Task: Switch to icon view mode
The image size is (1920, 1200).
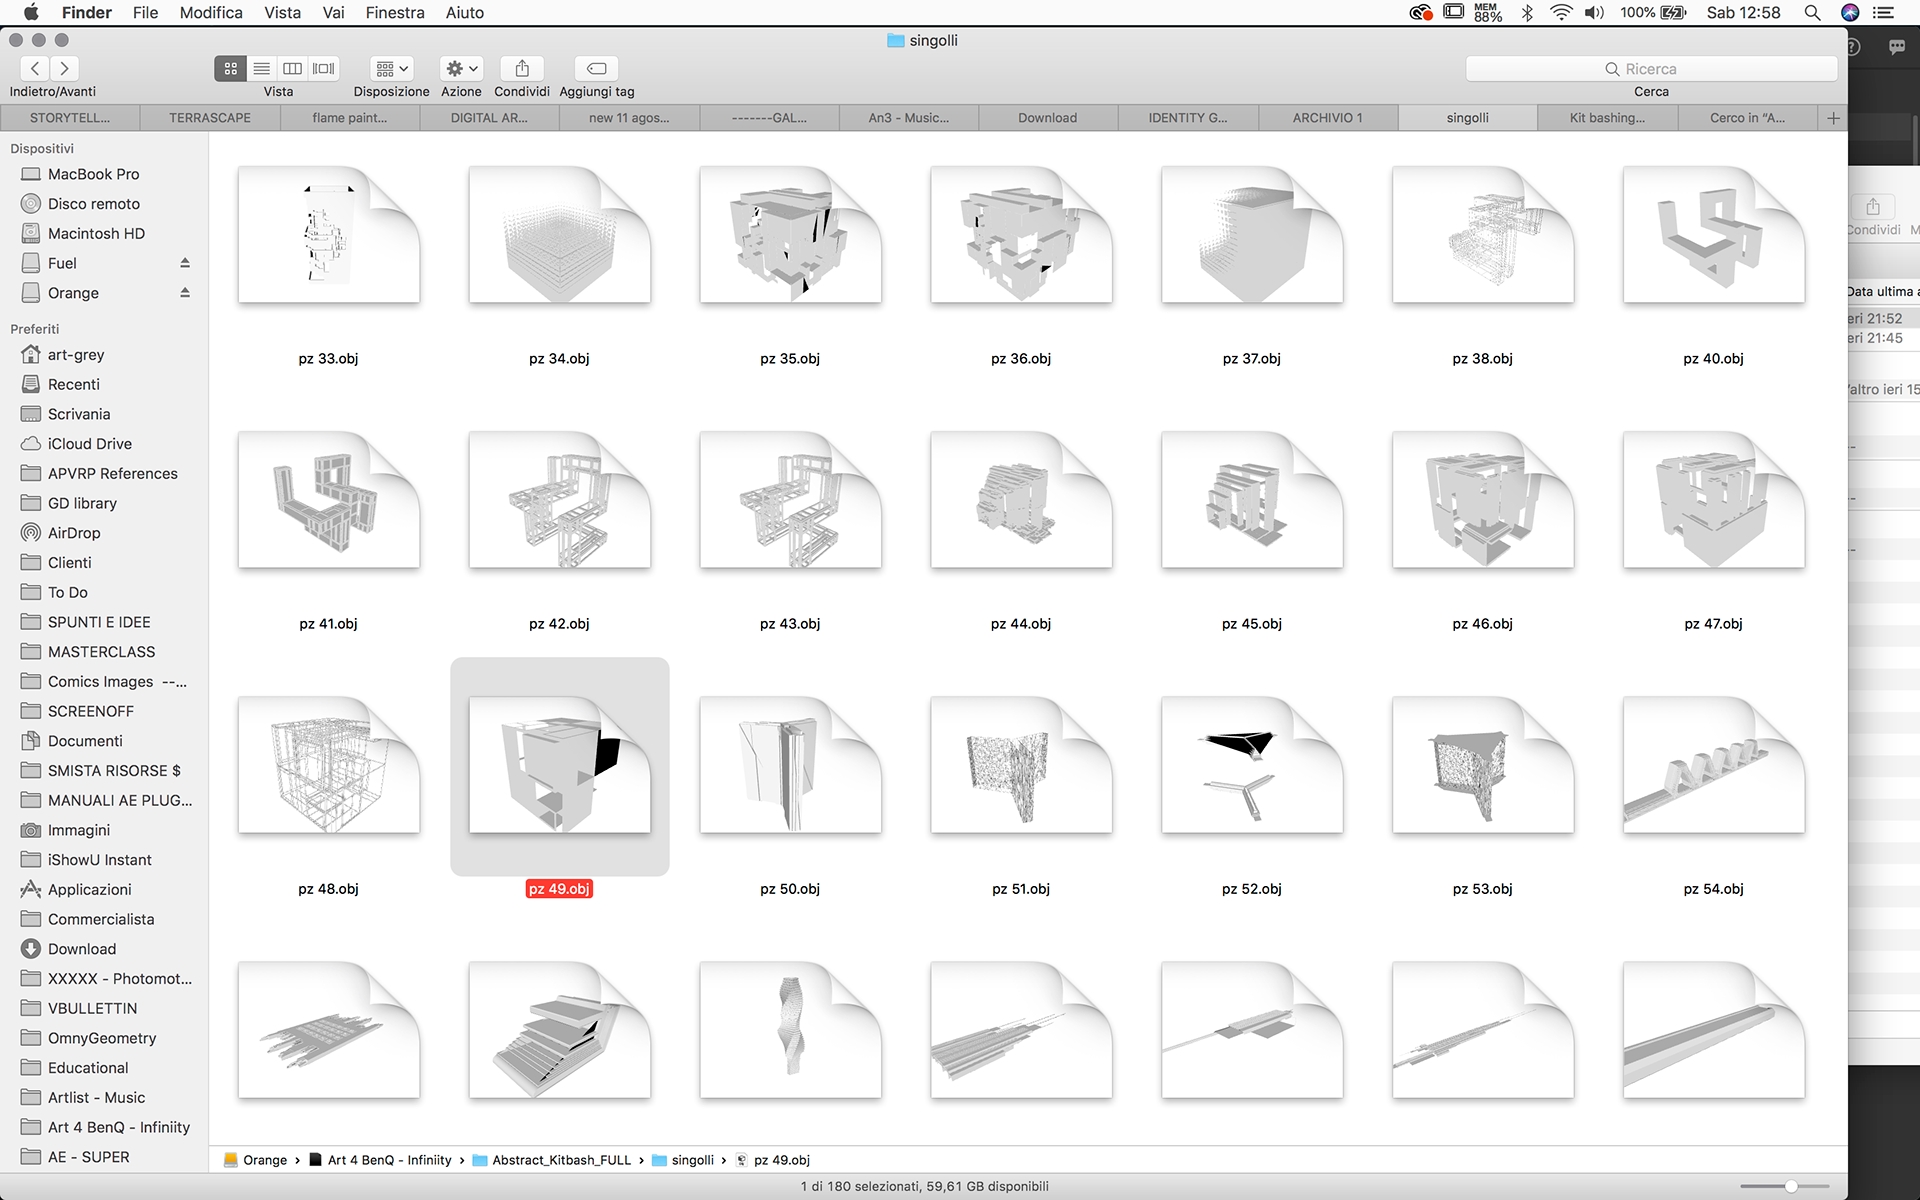Action: pos(230,68)
